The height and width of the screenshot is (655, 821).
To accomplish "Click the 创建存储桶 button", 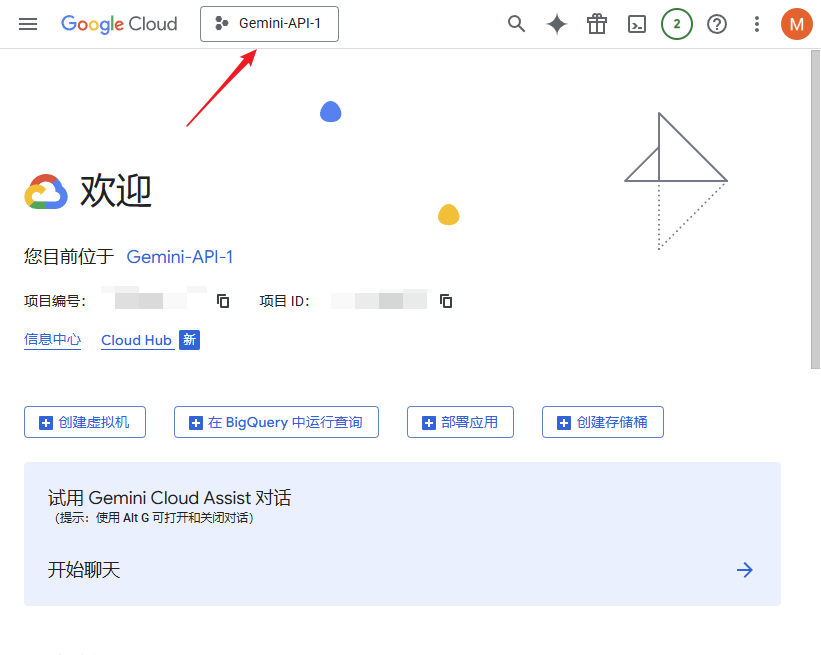I will pos(603,422).
